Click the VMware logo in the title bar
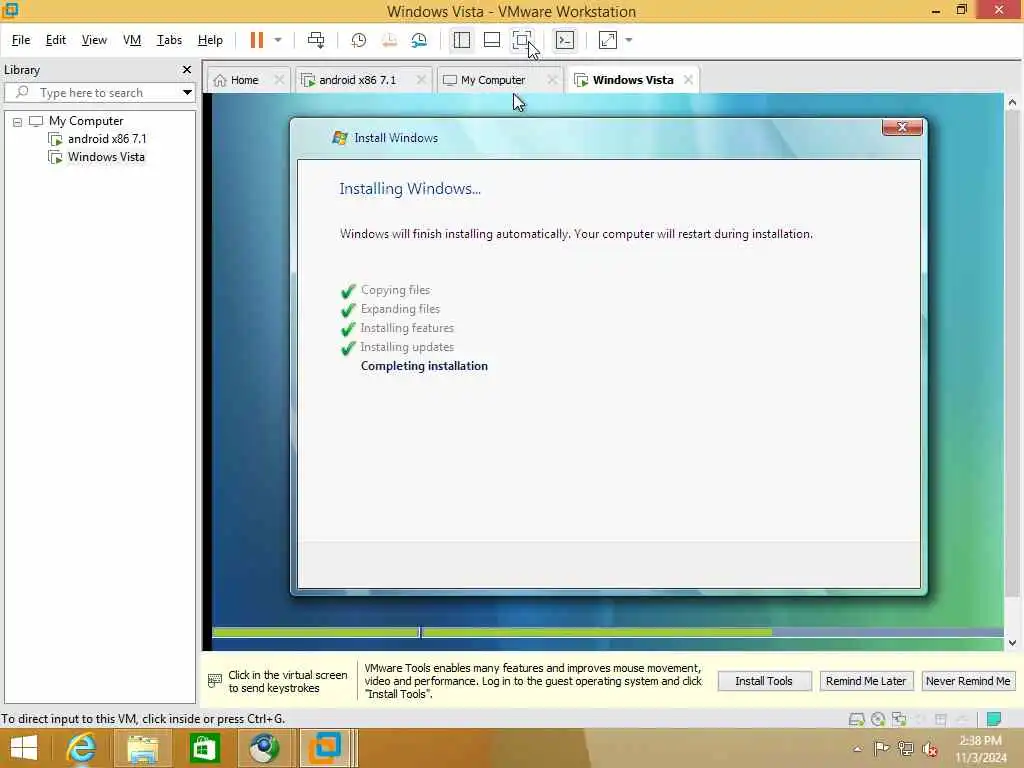Viewport: 1024px width, 768px height. 10,10
